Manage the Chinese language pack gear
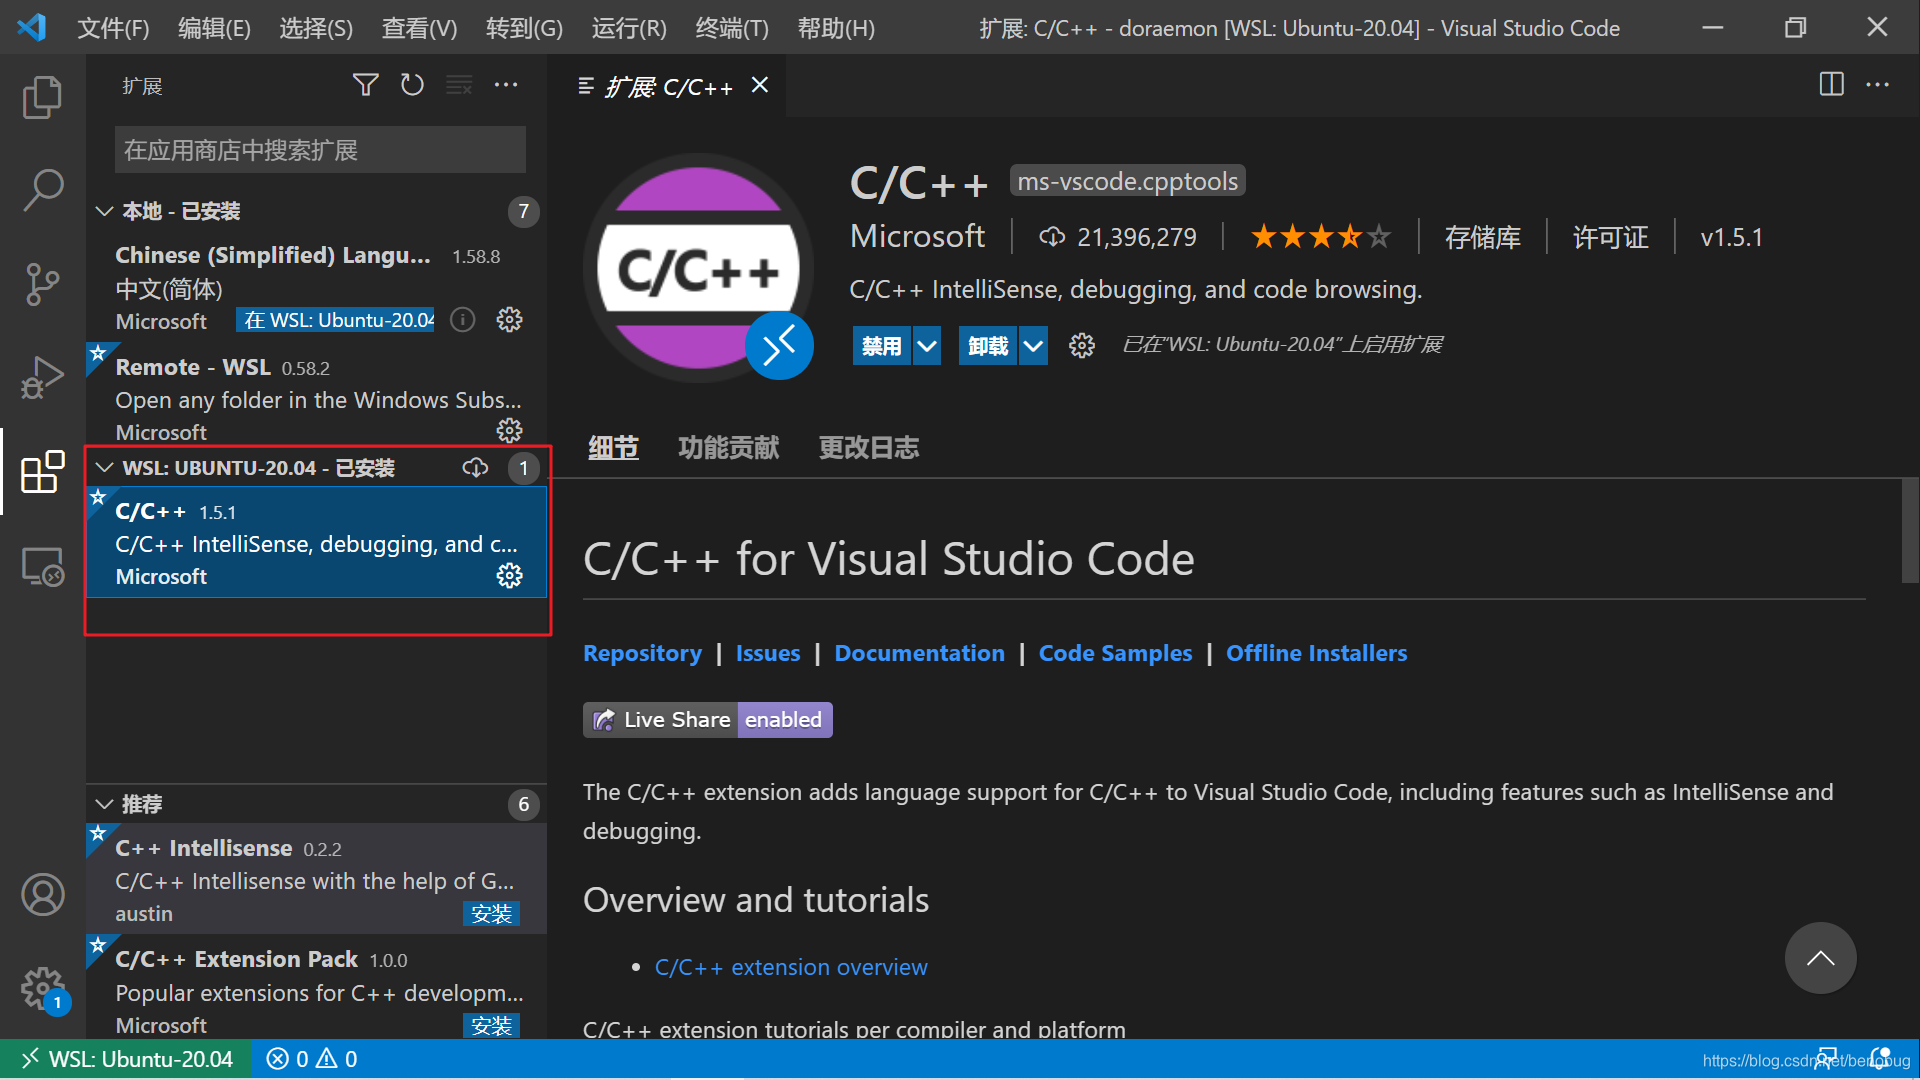 pyautogui.click(x=510, y=320)
